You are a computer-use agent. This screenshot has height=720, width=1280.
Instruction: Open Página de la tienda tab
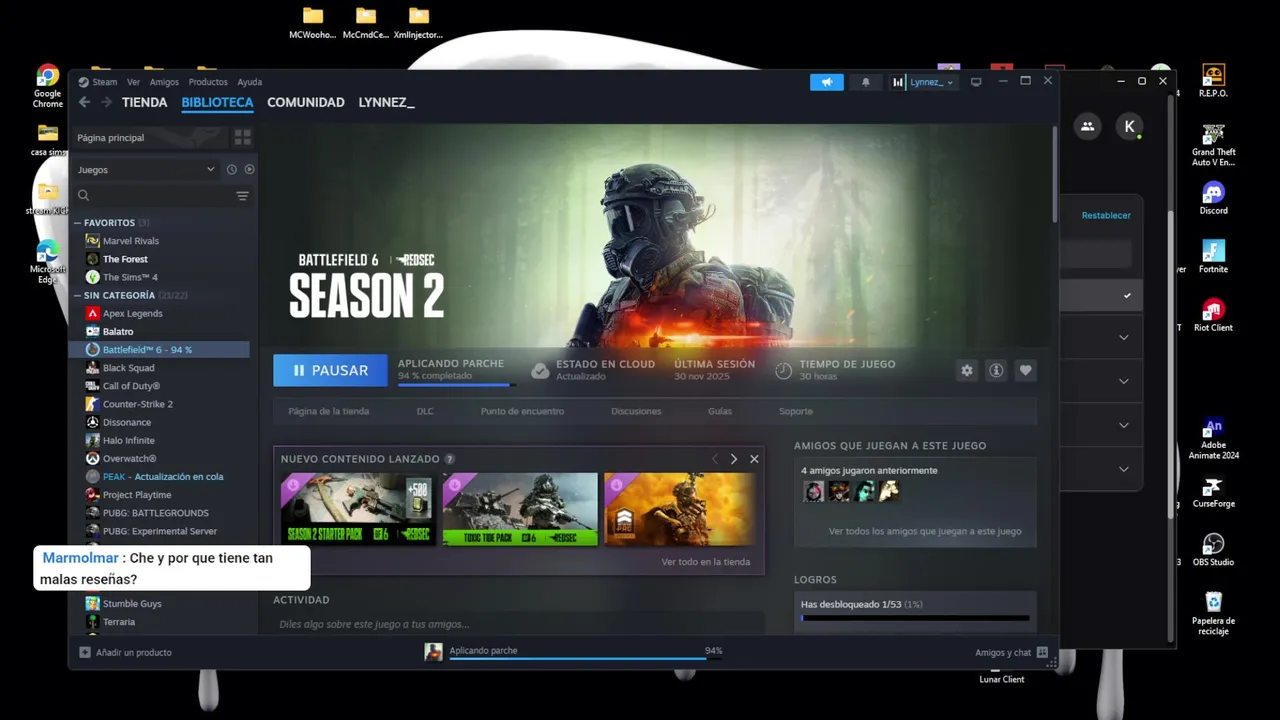click(x=329, y=411)
